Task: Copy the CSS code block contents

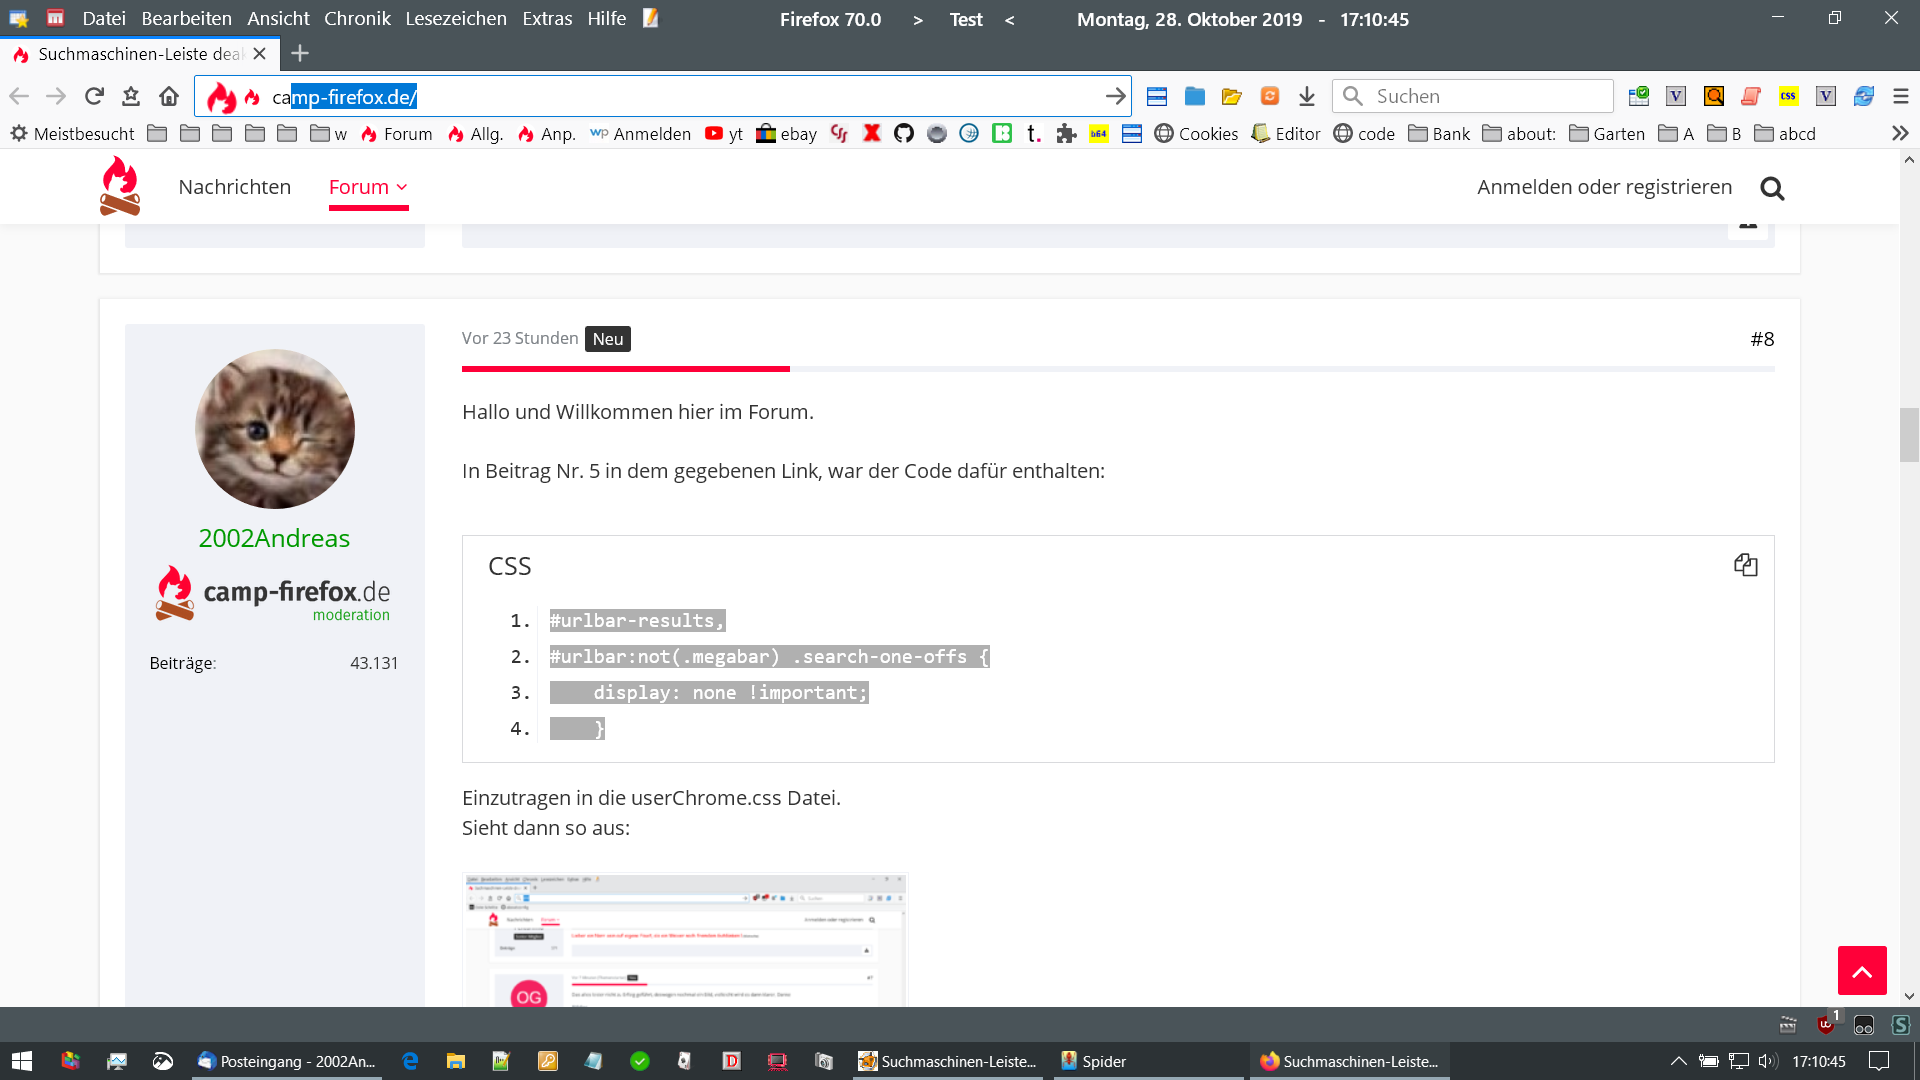Action: (x=1745, y=565)
